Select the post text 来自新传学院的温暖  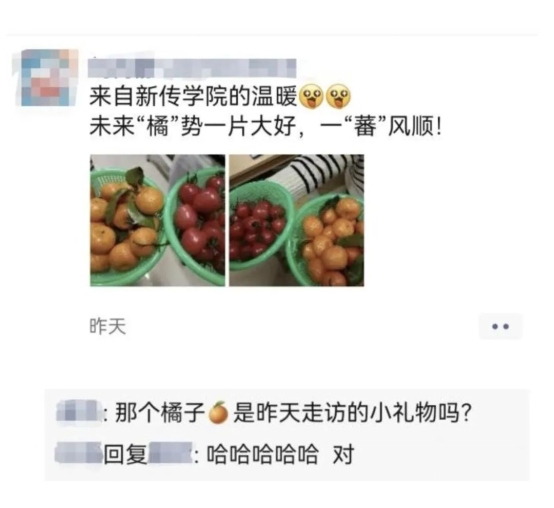(x=193, y=96)
